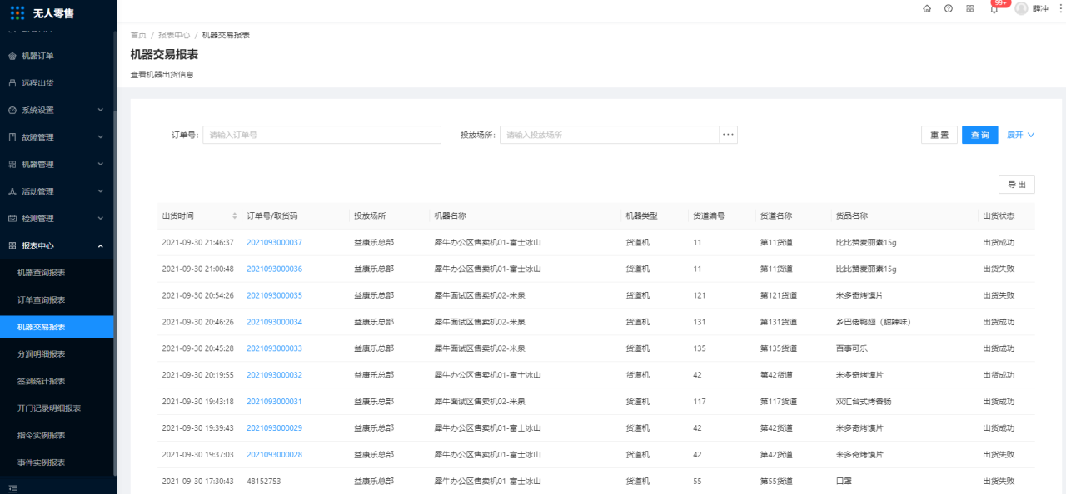This screenshot has width=1066, height=495.
Task: Open order link 2021093000035
Action: (x=274, y=295)
